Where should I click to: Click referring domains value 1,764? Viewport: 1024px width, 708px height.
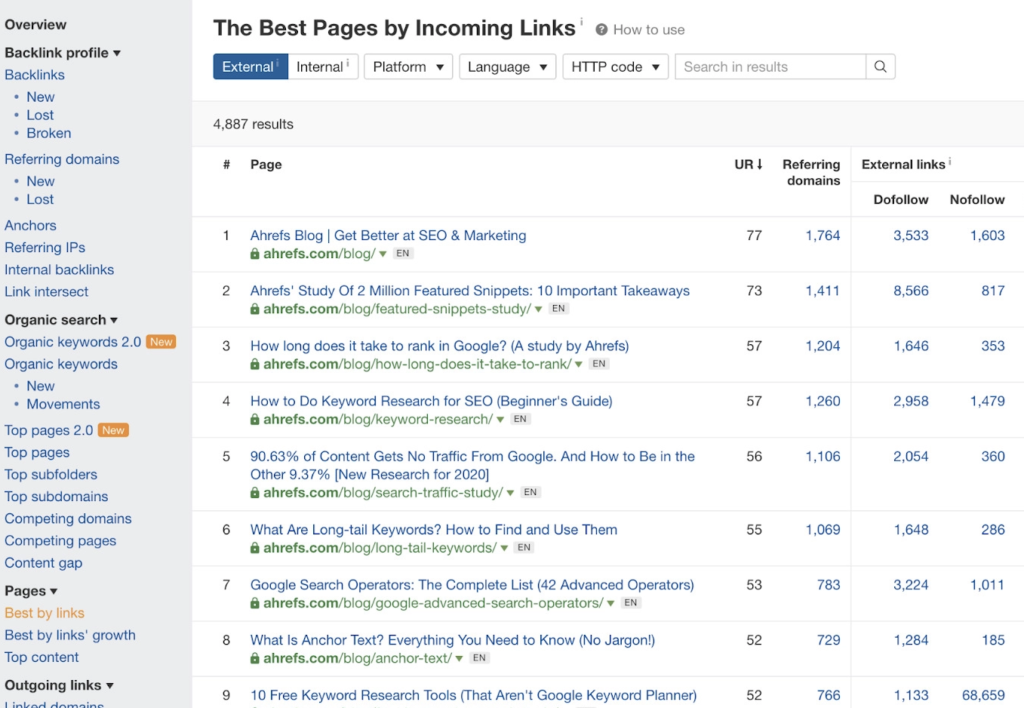point(823,236)
